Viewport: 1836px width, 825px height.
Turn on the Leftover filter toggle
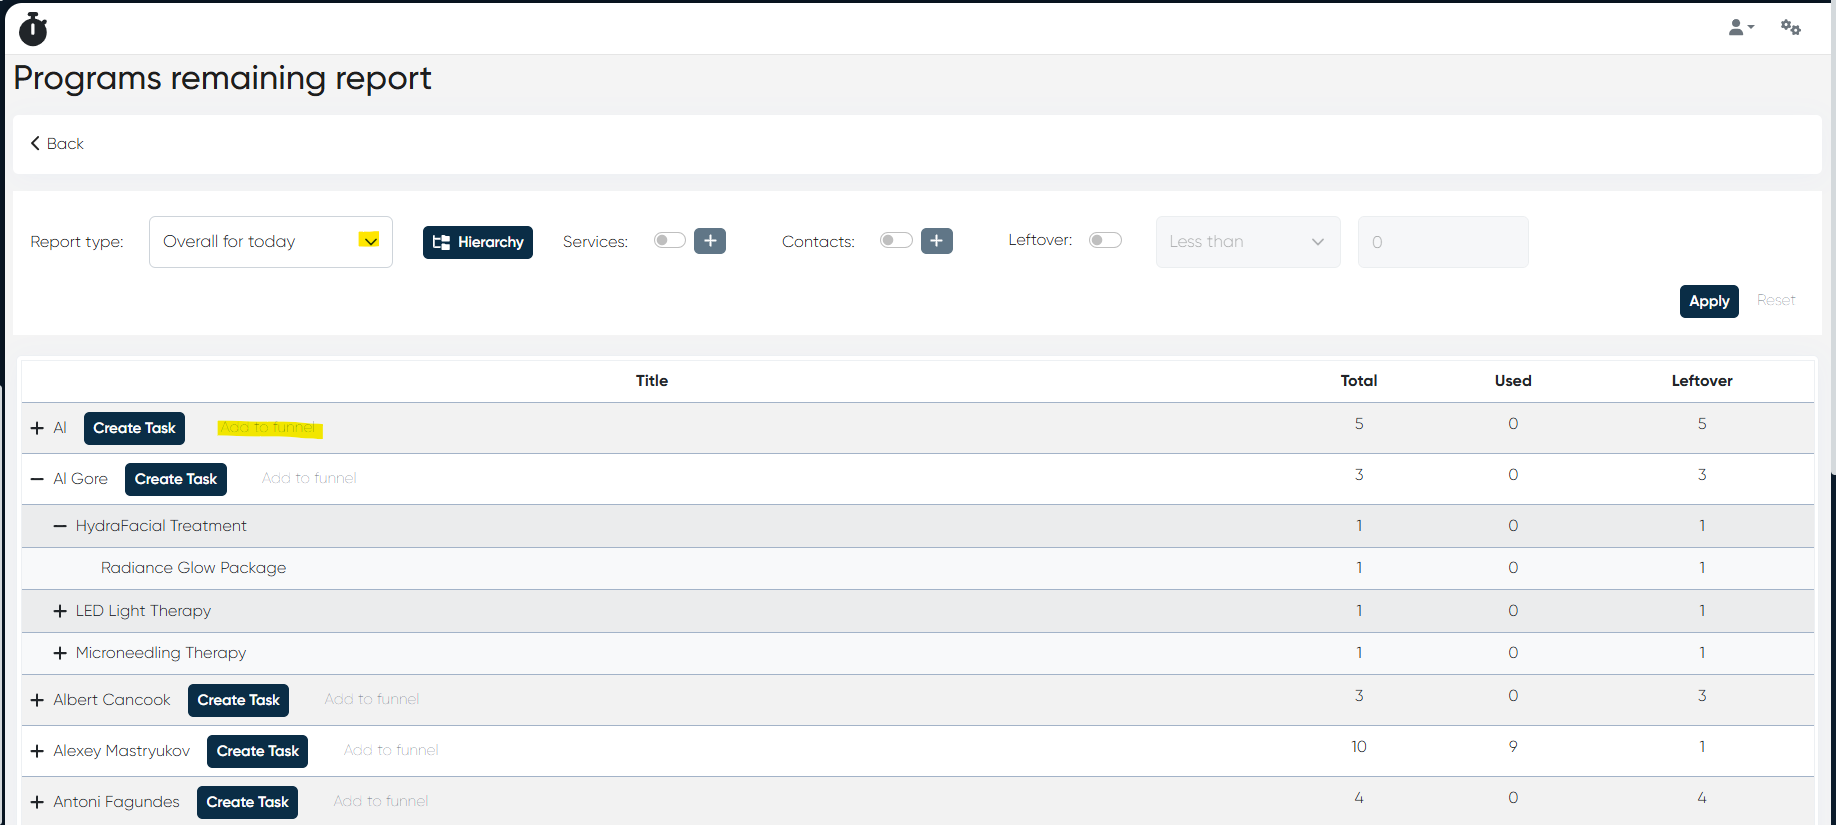pos(1105,240)
